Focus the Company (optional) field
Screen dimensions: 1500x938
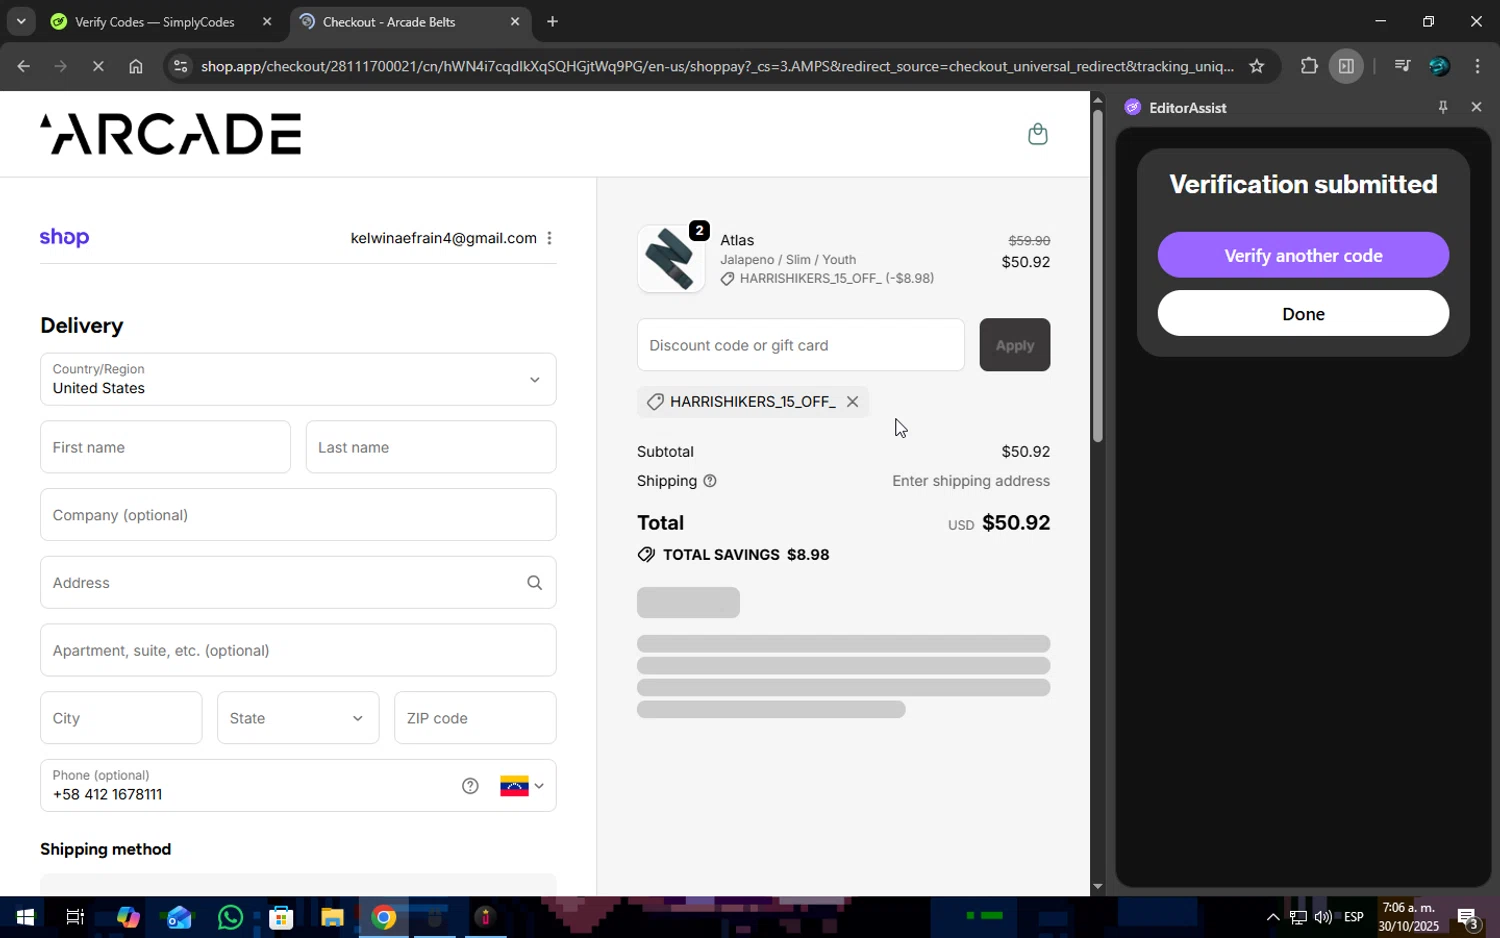click(x=298, y=515)
